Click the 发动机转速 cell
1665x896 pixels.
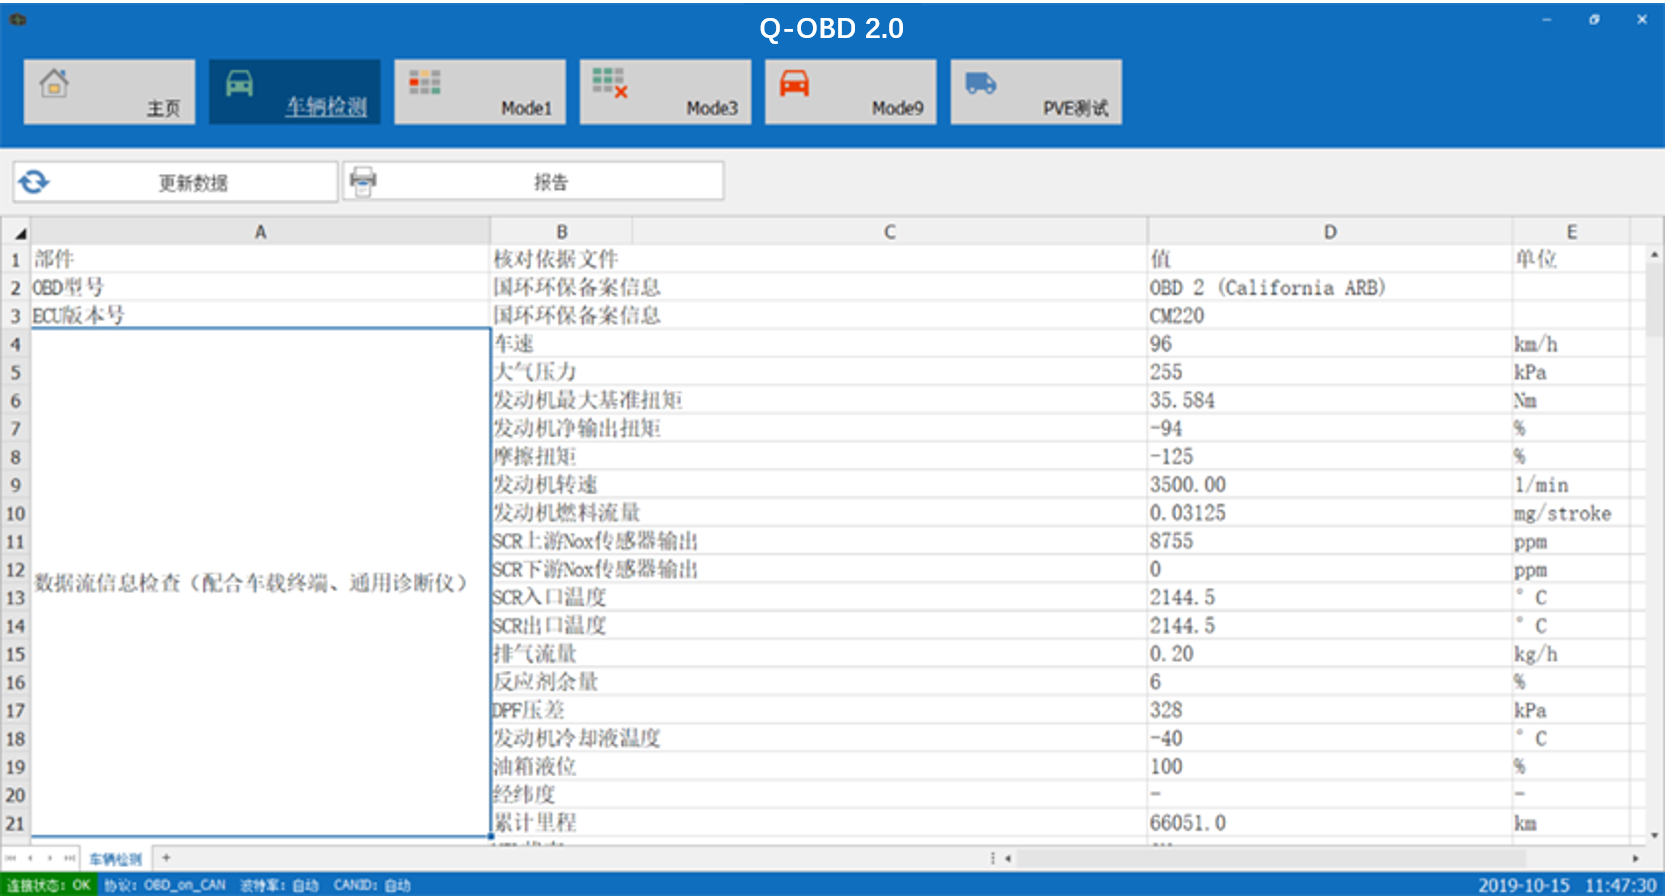pos(819,485)
